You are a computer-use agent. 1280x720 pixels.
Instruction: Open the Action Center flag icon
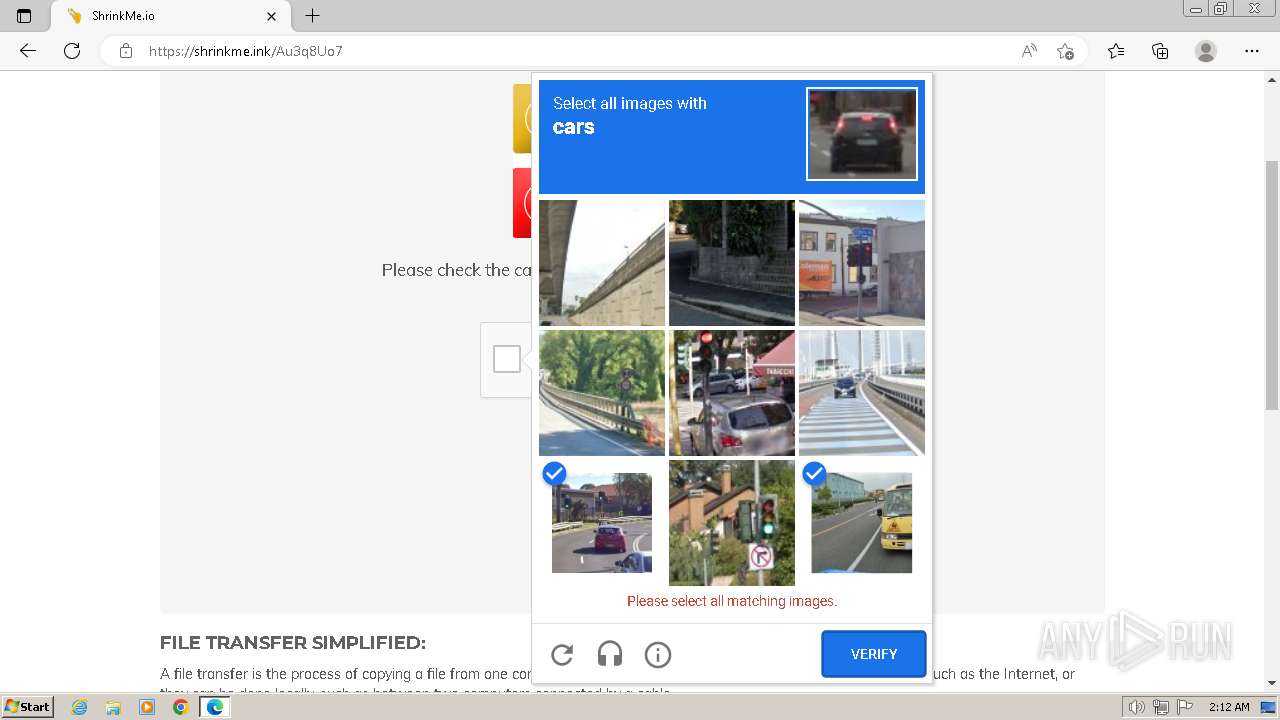point(1184,707)
